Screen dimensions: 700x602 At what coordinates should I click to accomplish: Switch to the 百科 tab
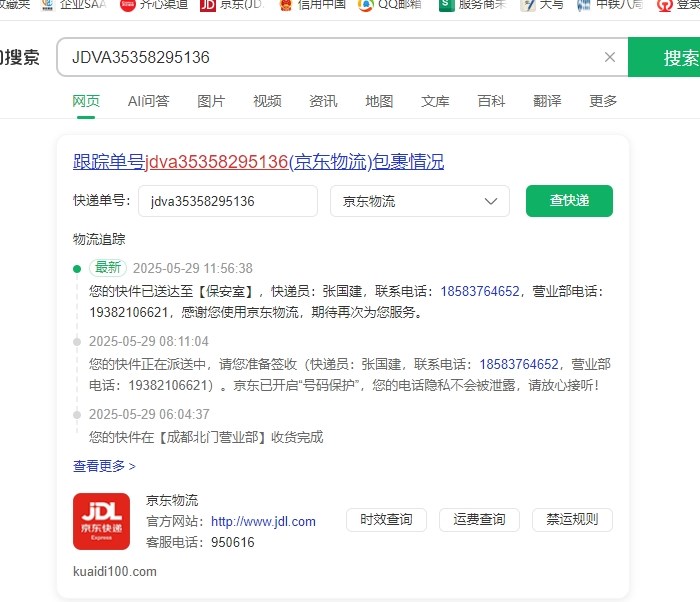pyautogui.click(x=491, y=101)
